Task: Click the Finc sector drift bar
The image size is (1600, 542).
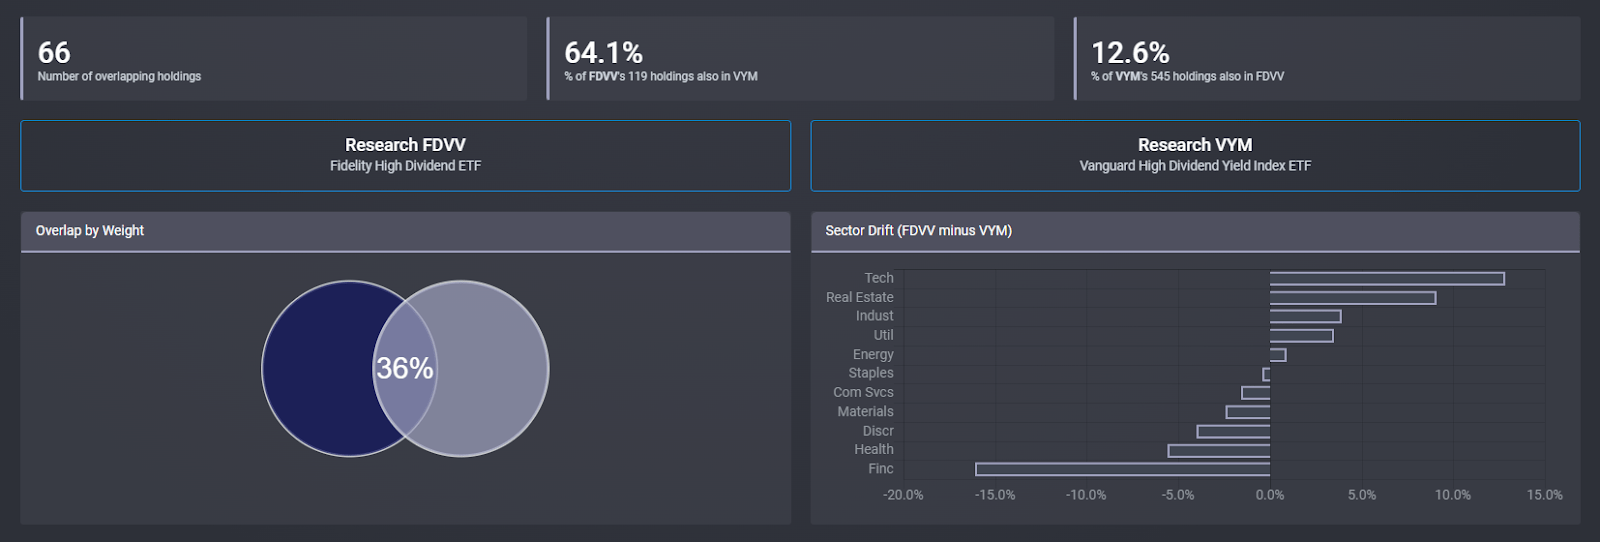Action: (1122, 469)
